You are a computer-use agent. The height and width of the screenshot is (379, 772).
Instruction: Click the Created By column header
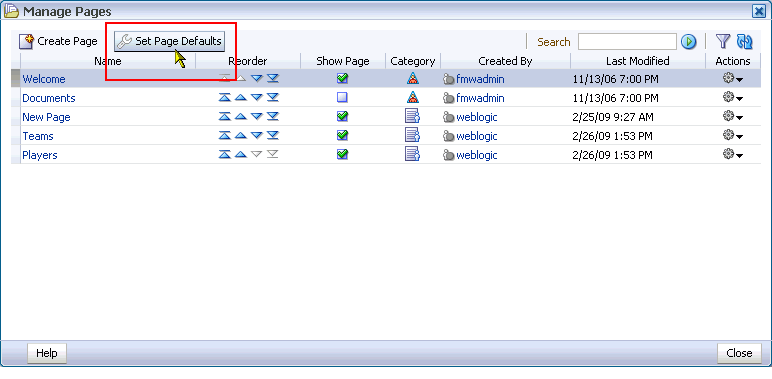click(x=505, y=61)
